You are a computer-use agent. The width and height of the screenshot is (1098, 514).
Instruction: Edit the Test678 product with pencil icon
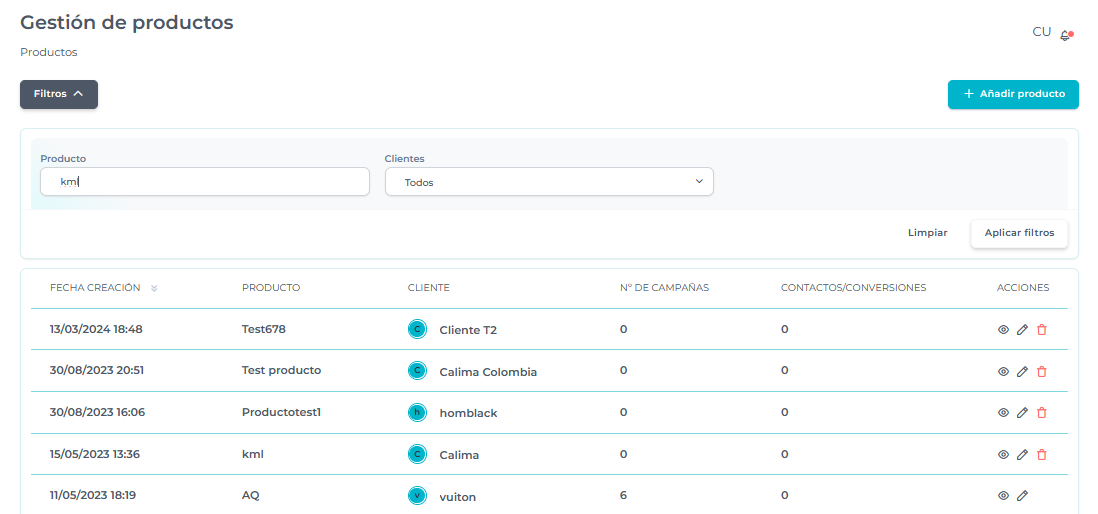pyautogui.click(x=1022, y=329)
